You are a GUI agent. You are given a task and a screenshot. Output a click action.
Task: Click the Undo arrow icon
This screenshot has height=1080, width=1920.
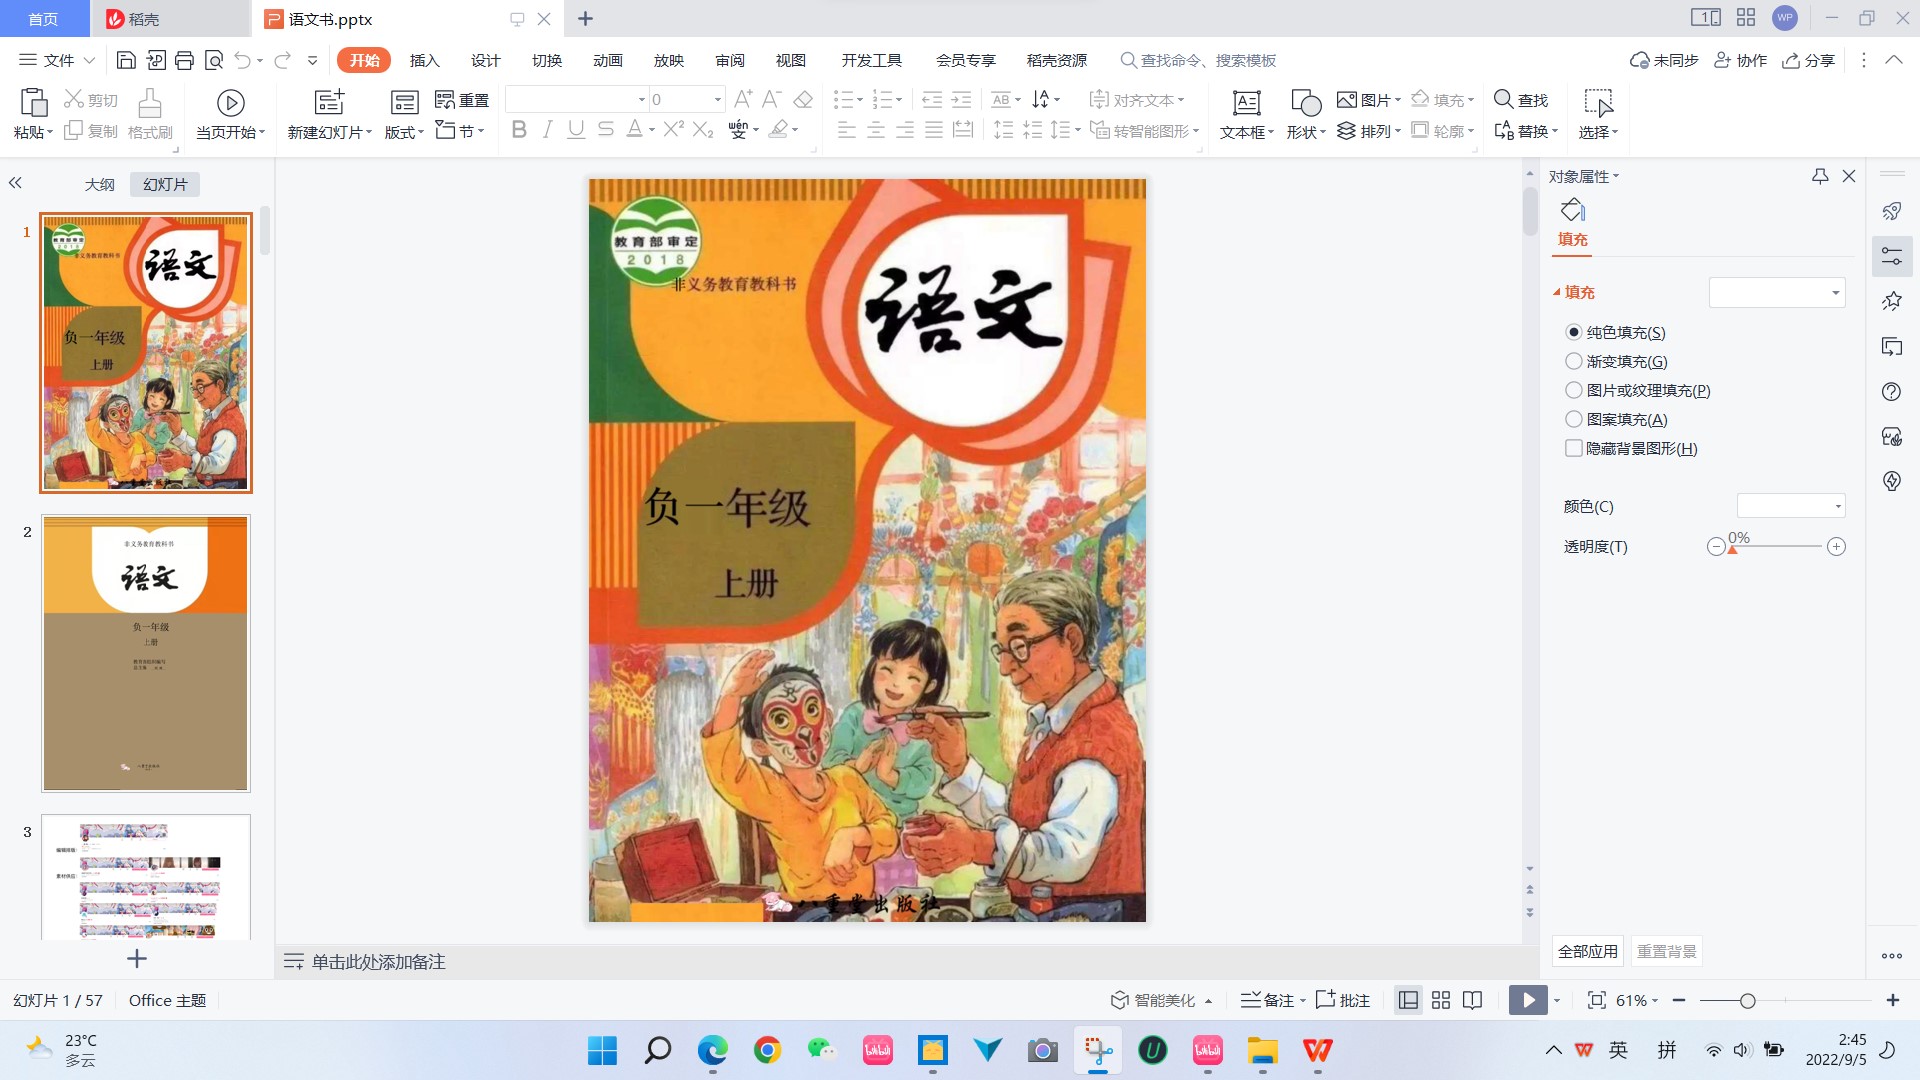click(242, 60)
